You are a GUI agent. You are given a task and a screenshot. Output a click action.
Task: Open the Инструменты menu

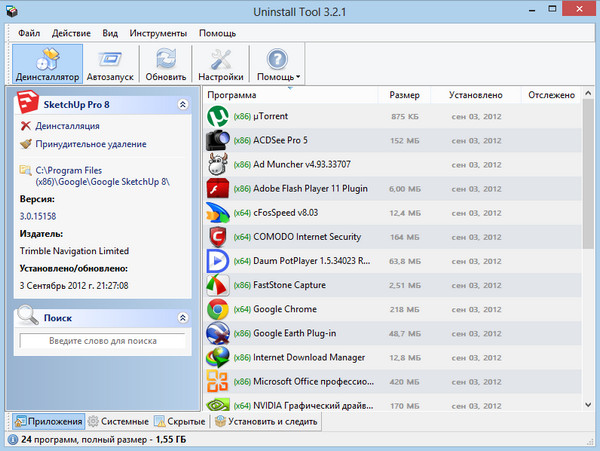point(158,33)
